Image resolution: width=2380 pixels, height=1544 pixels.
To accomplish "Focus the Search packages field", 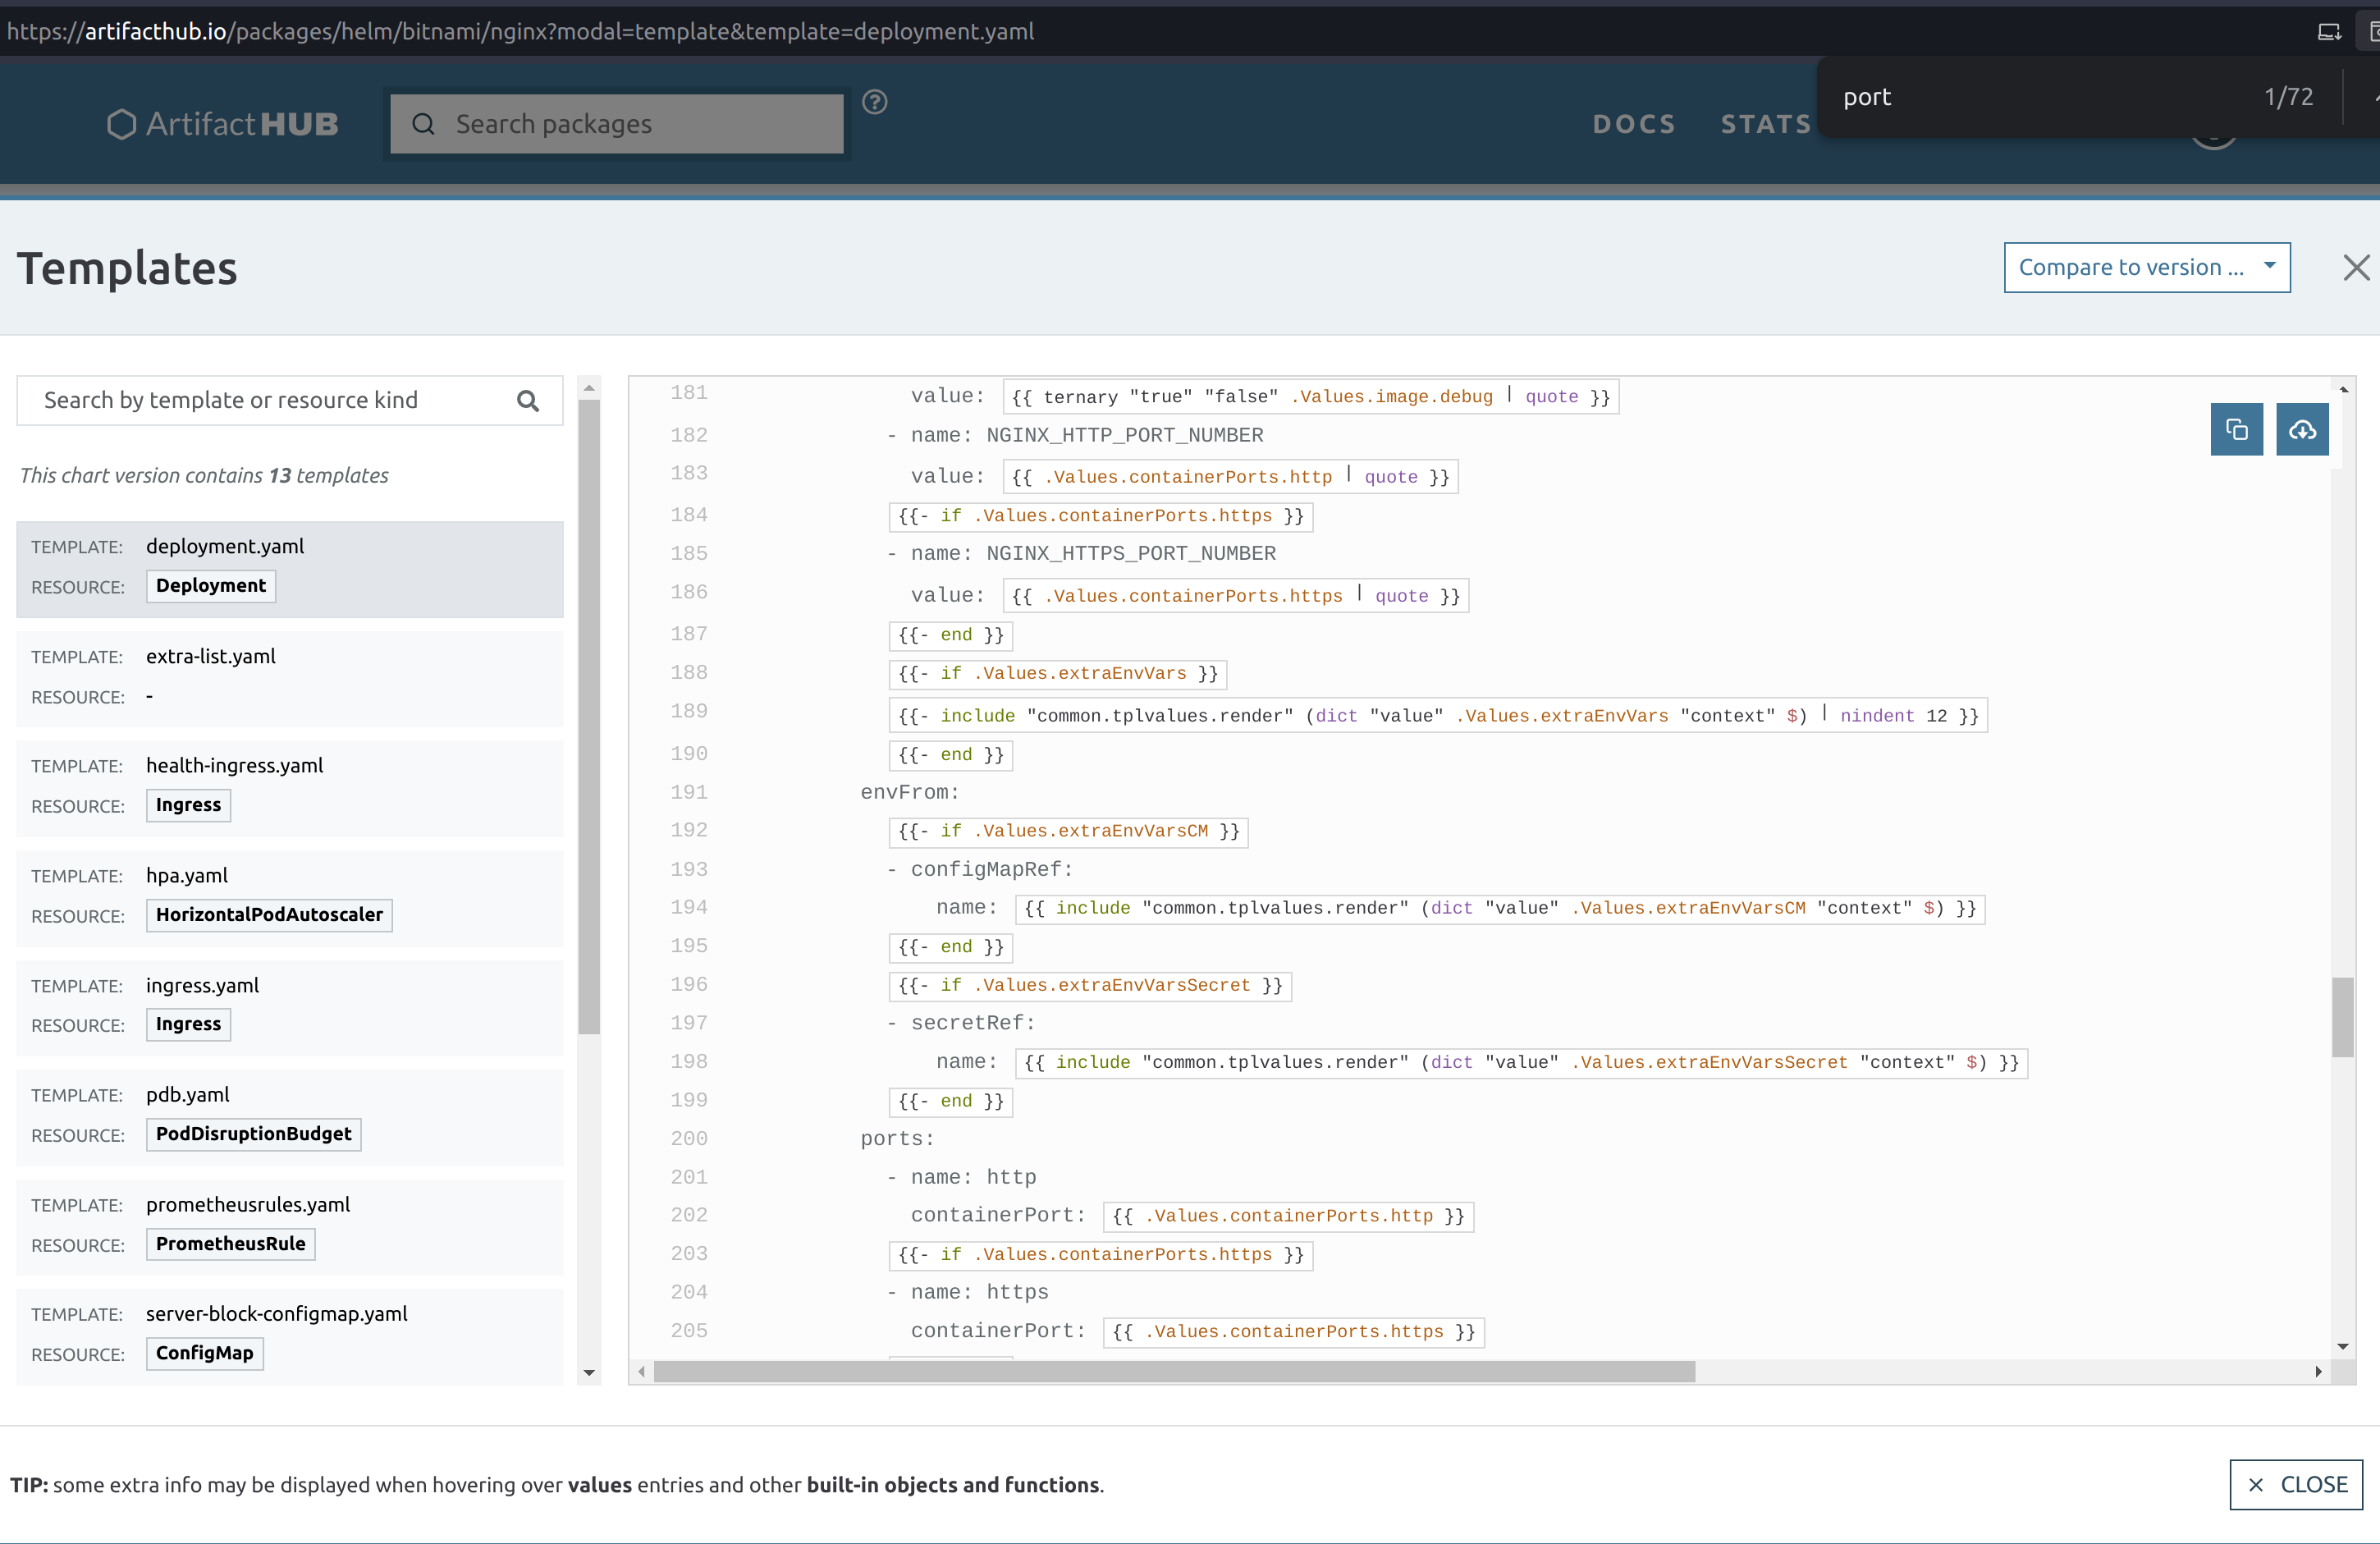I will (640, 124).
